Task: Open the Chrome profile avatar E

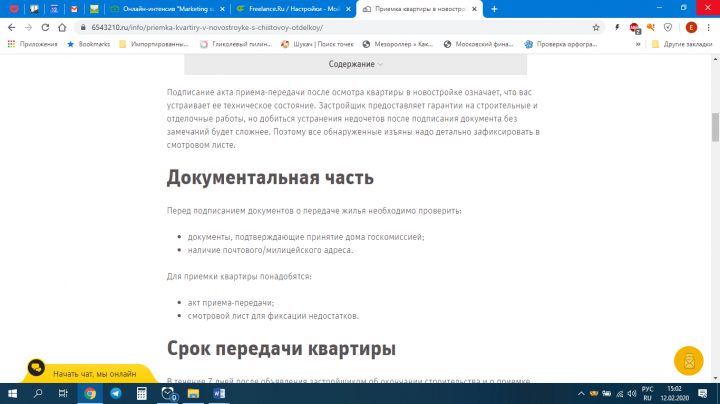Action: [691, 28]
